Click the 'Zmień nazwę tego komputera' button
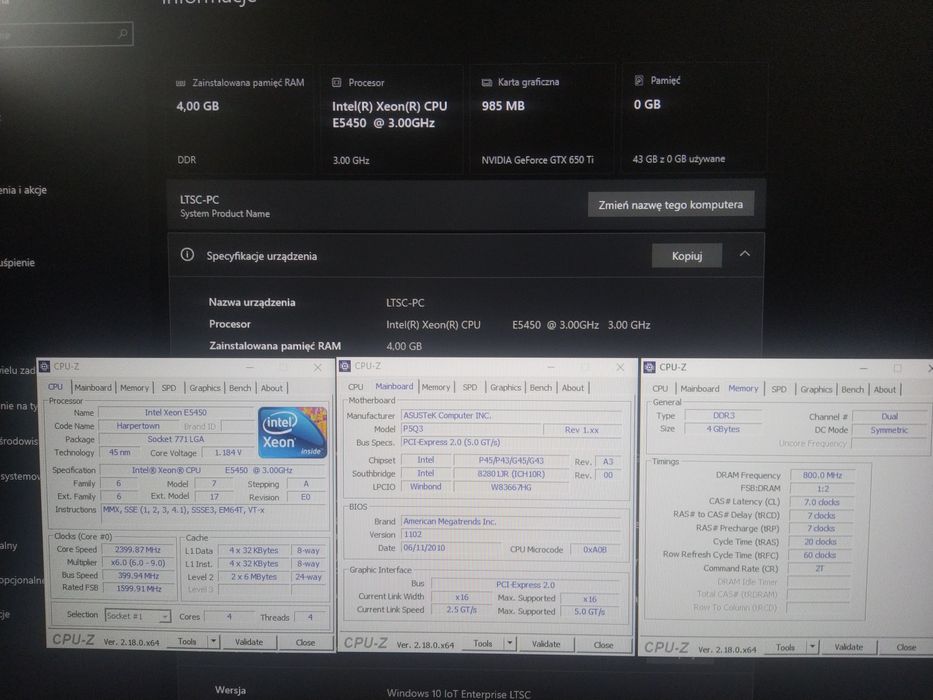Screen dimensions: 933x700 [671, 204]
